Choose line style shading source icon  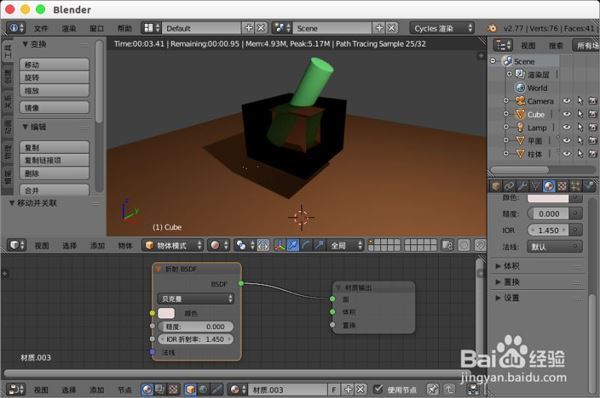[x=216, y=390]
